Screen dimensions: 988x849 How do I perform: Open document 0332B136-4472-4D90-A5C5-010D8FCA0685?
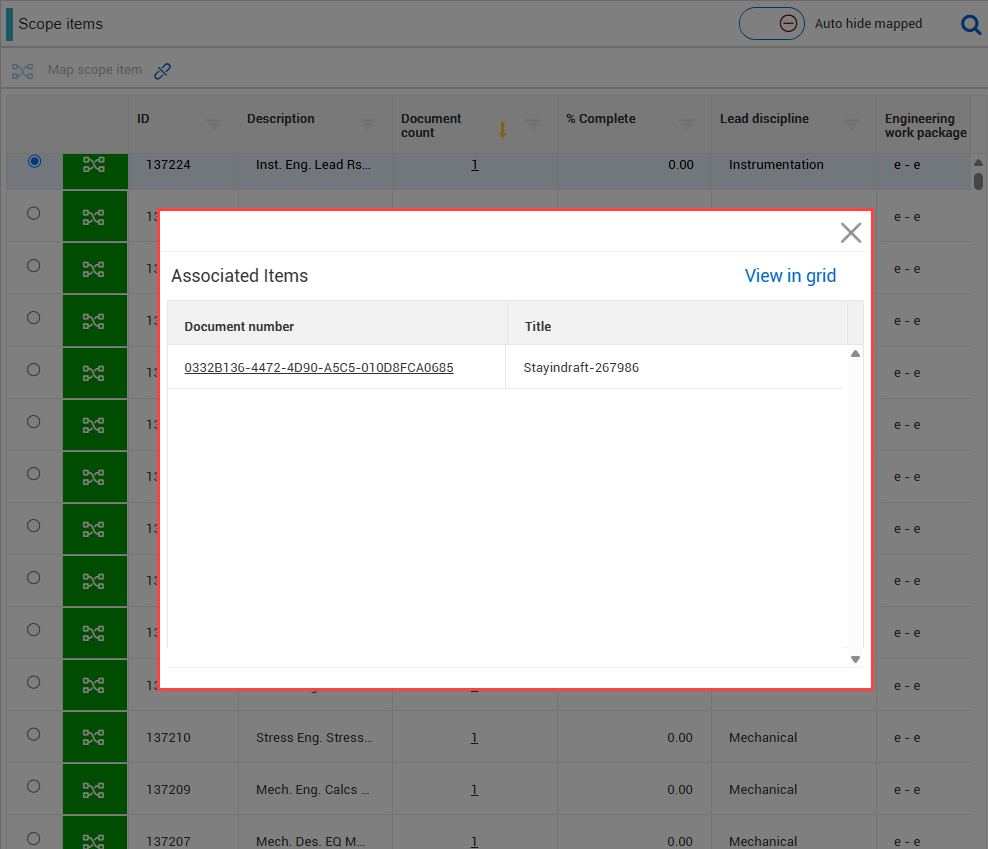click(318, 368)
